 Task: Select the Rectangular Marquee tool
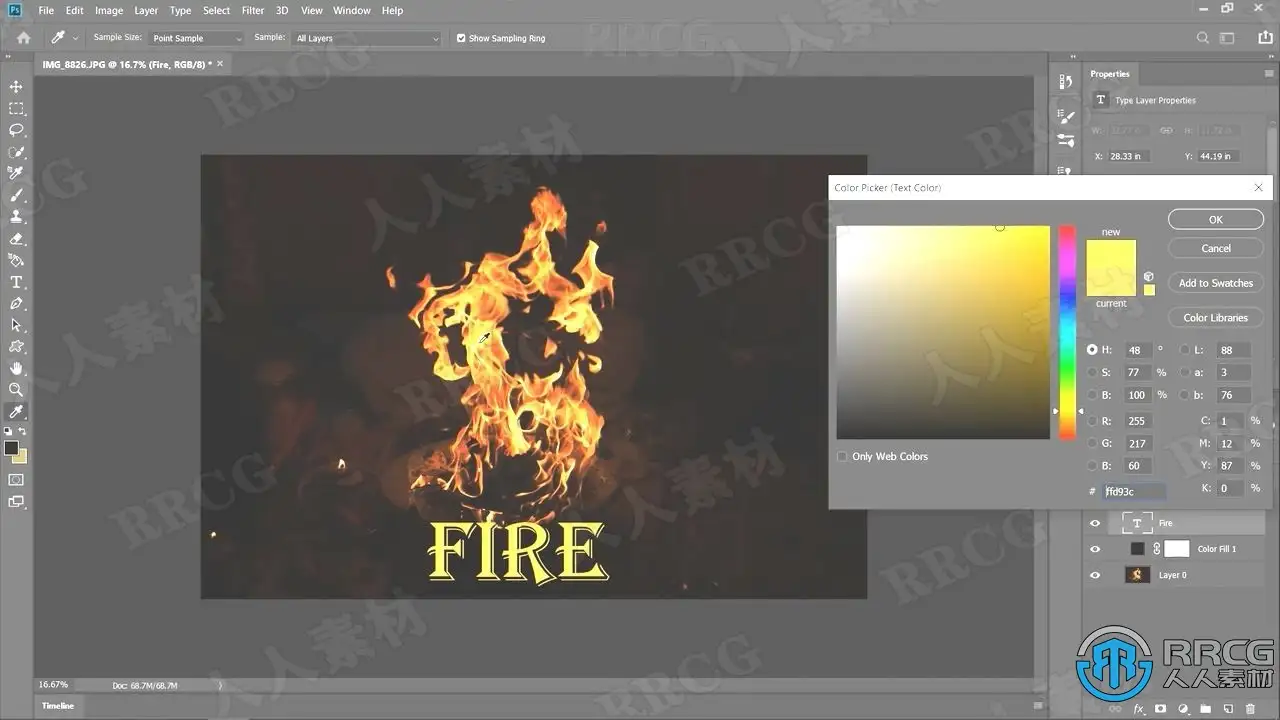tap(16, 109)
